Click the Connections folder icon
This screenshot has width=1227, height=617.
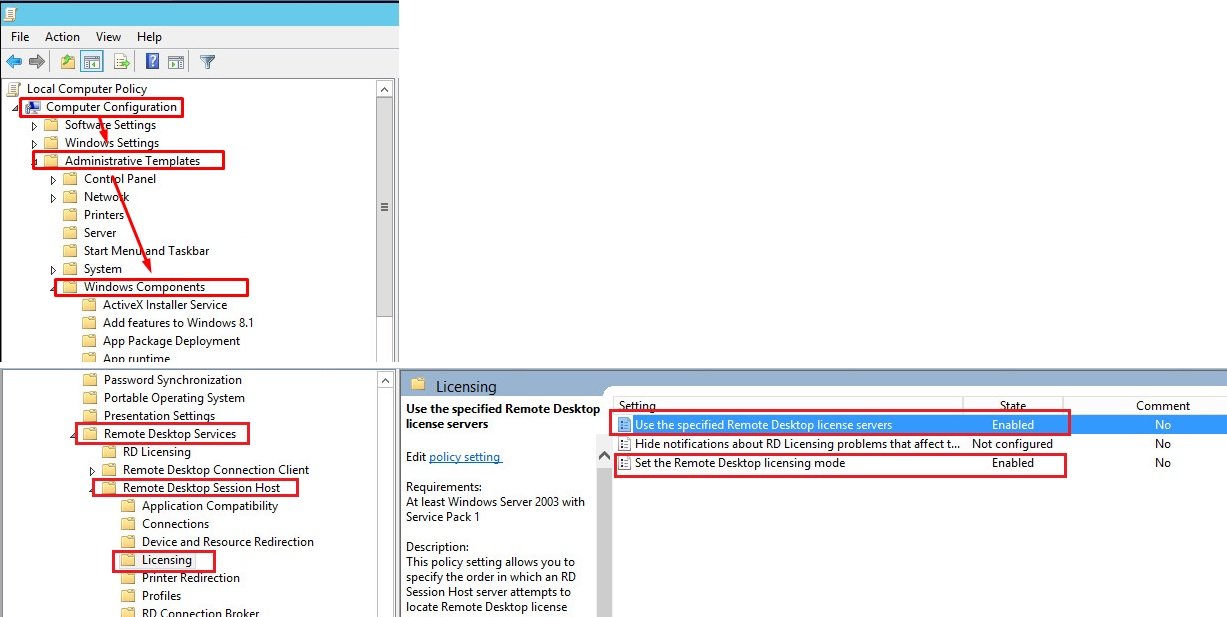[x=128, y=524]
